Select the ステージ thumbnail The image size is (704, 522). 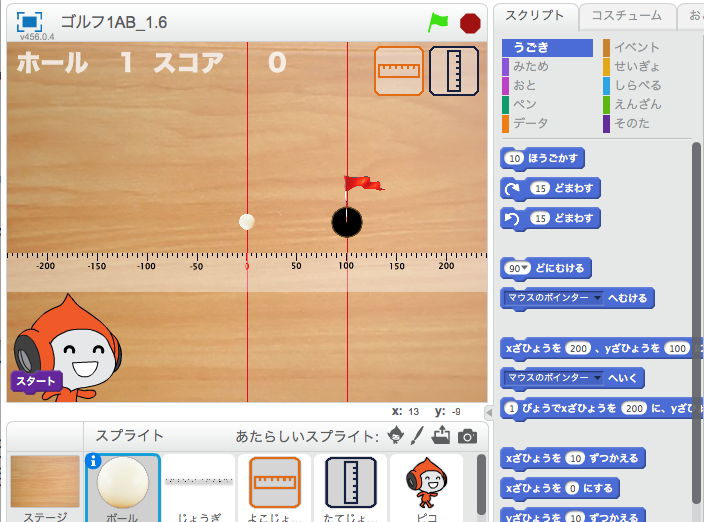45,488
